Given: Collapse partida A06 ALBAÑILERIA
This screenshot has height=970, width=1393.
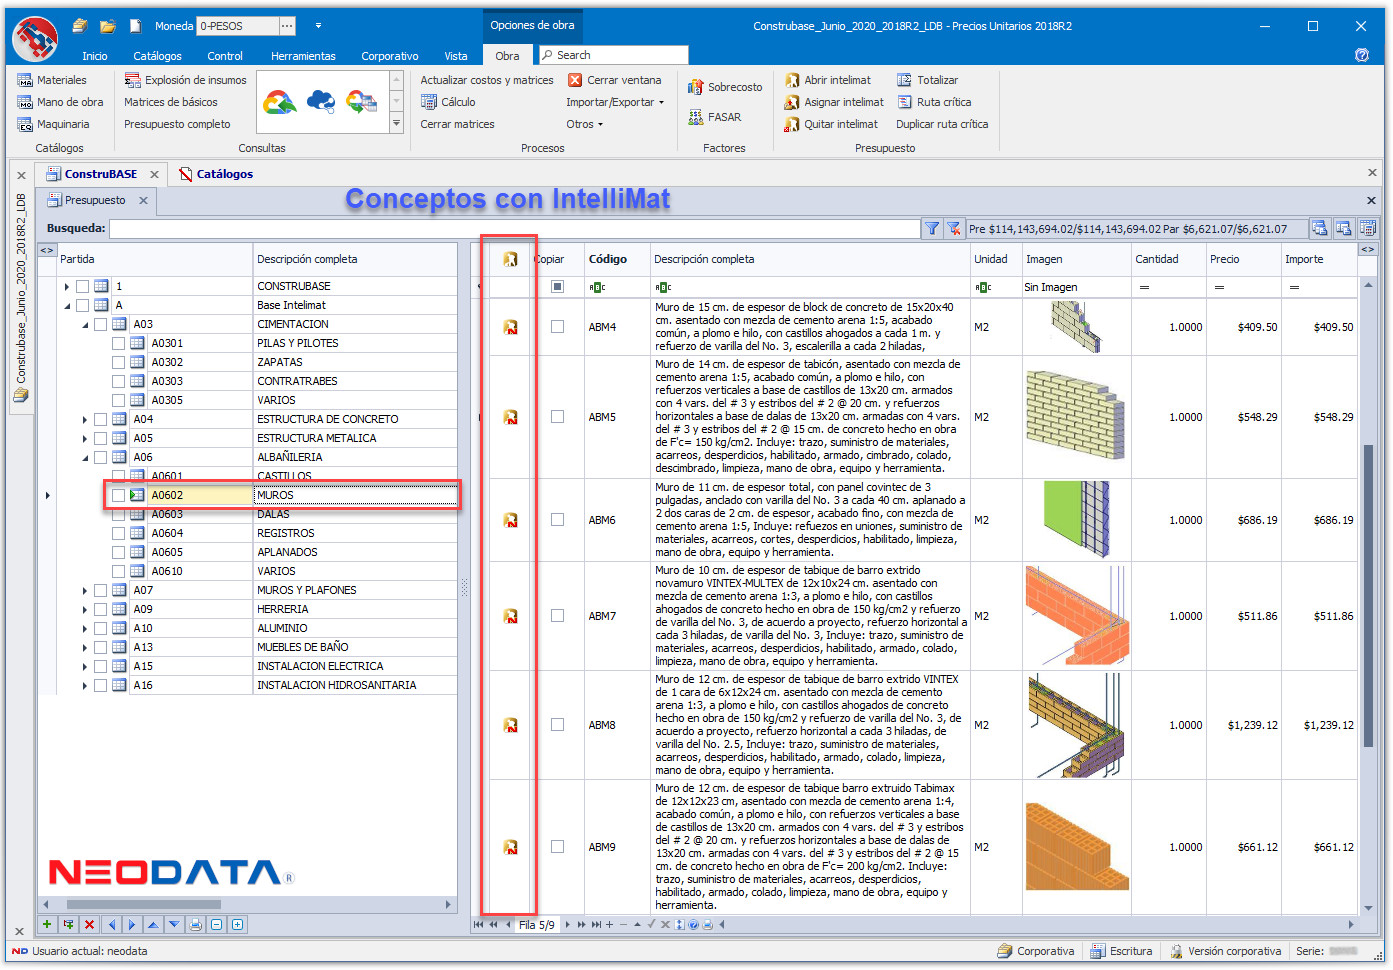Looking at the screenshot, I should (85, 457).
